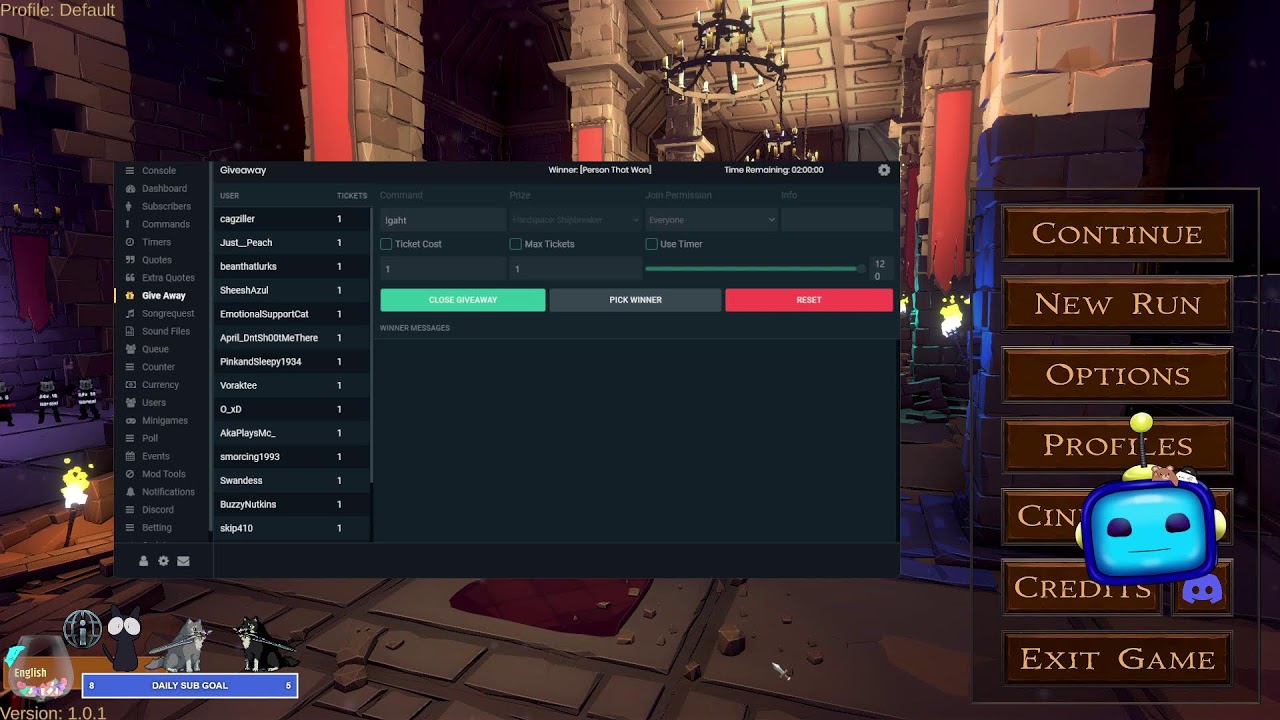Enable the Max Tickets checkbox

[x=516, y=244]
